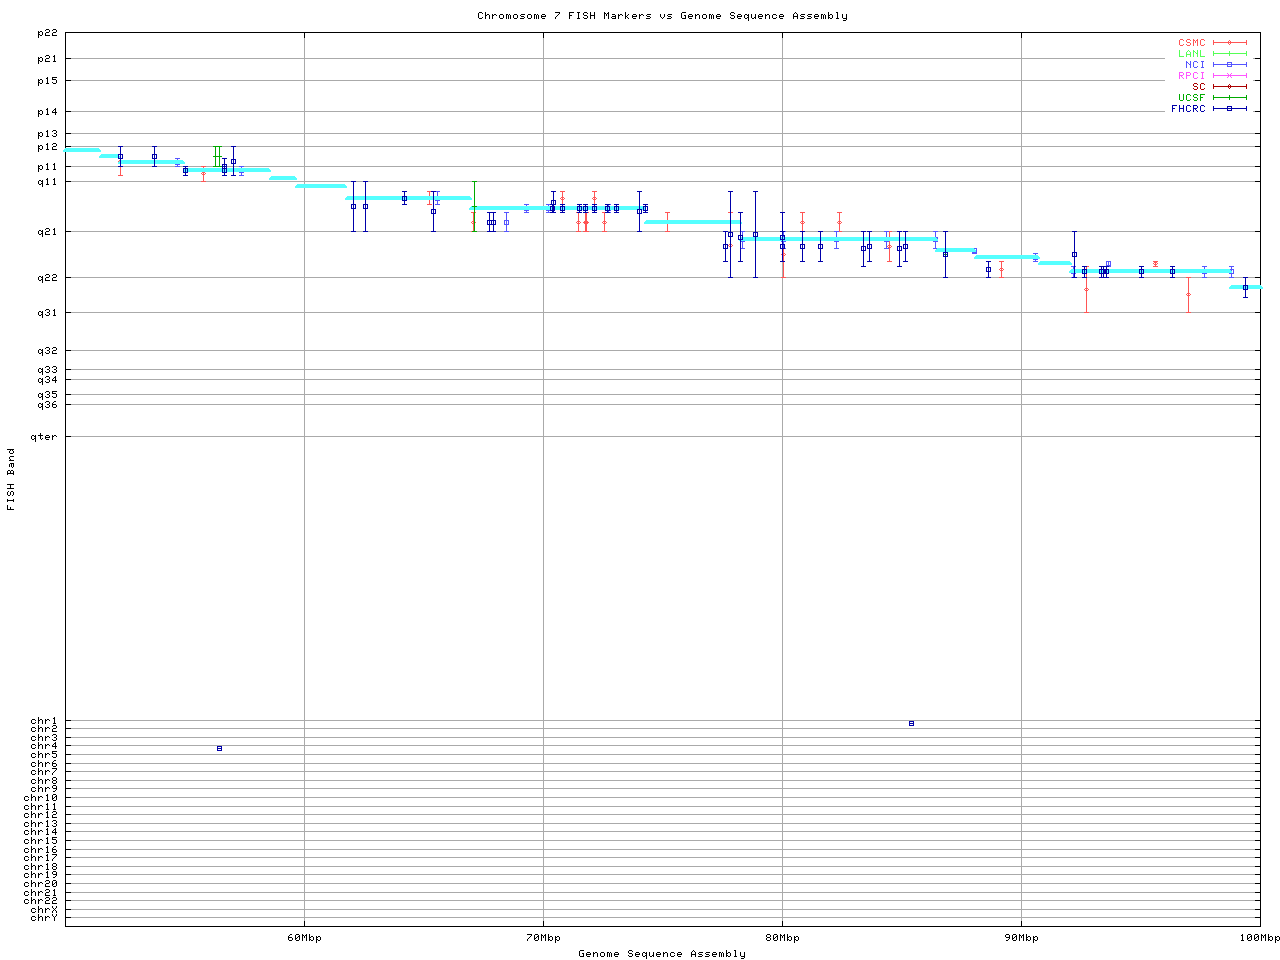Click the 100Mbp x-axis tick label
Screen dimensions: 1280x960
point(1259,937)
